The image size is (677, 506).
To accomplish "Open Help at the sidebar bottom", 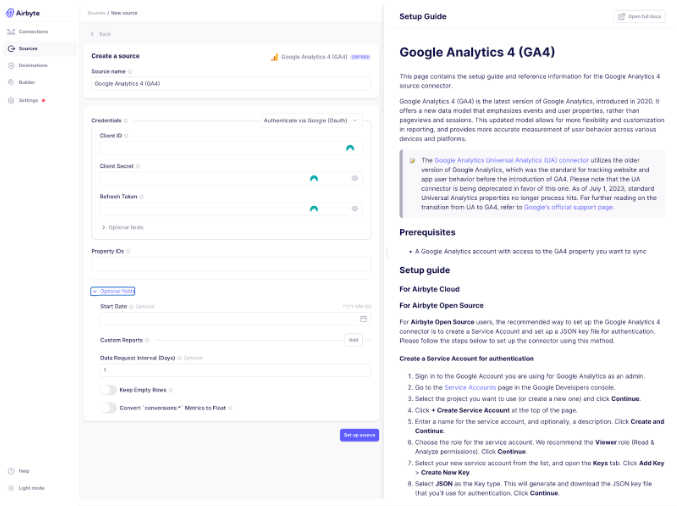I will tap(23, 470).
